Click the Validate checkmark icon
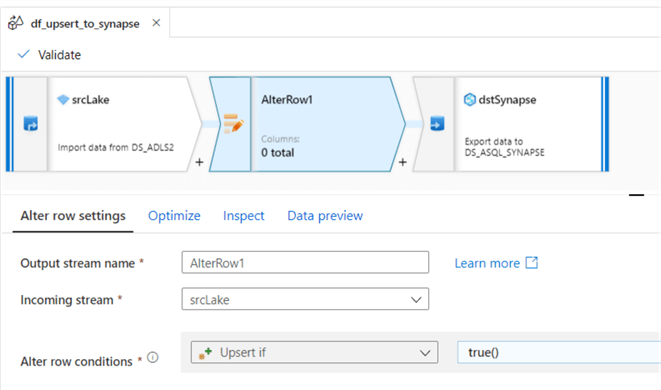The image size is (661, 390). click(24, 54)
